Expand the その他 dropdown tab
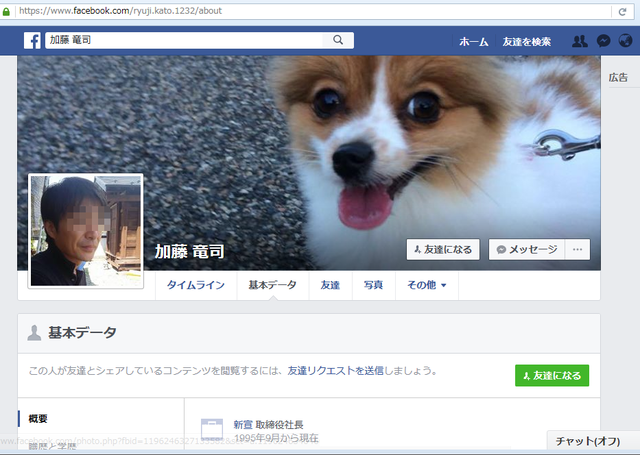The height and width of the screenshot is (455, 640). pyautogui.click(x=427, y=285)
